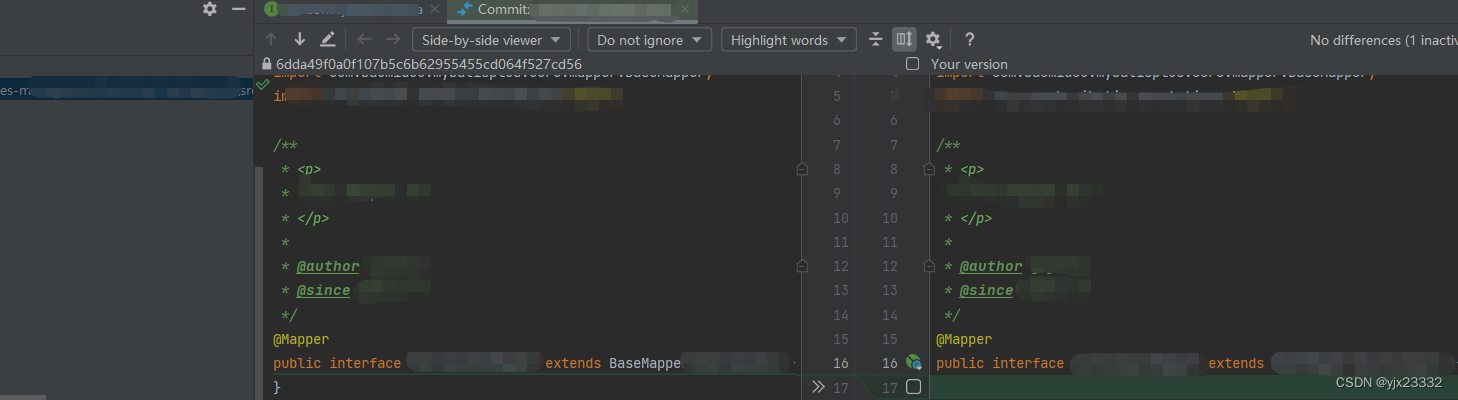Open diff help question mark

pyautogui.click(x=969, y=40)
